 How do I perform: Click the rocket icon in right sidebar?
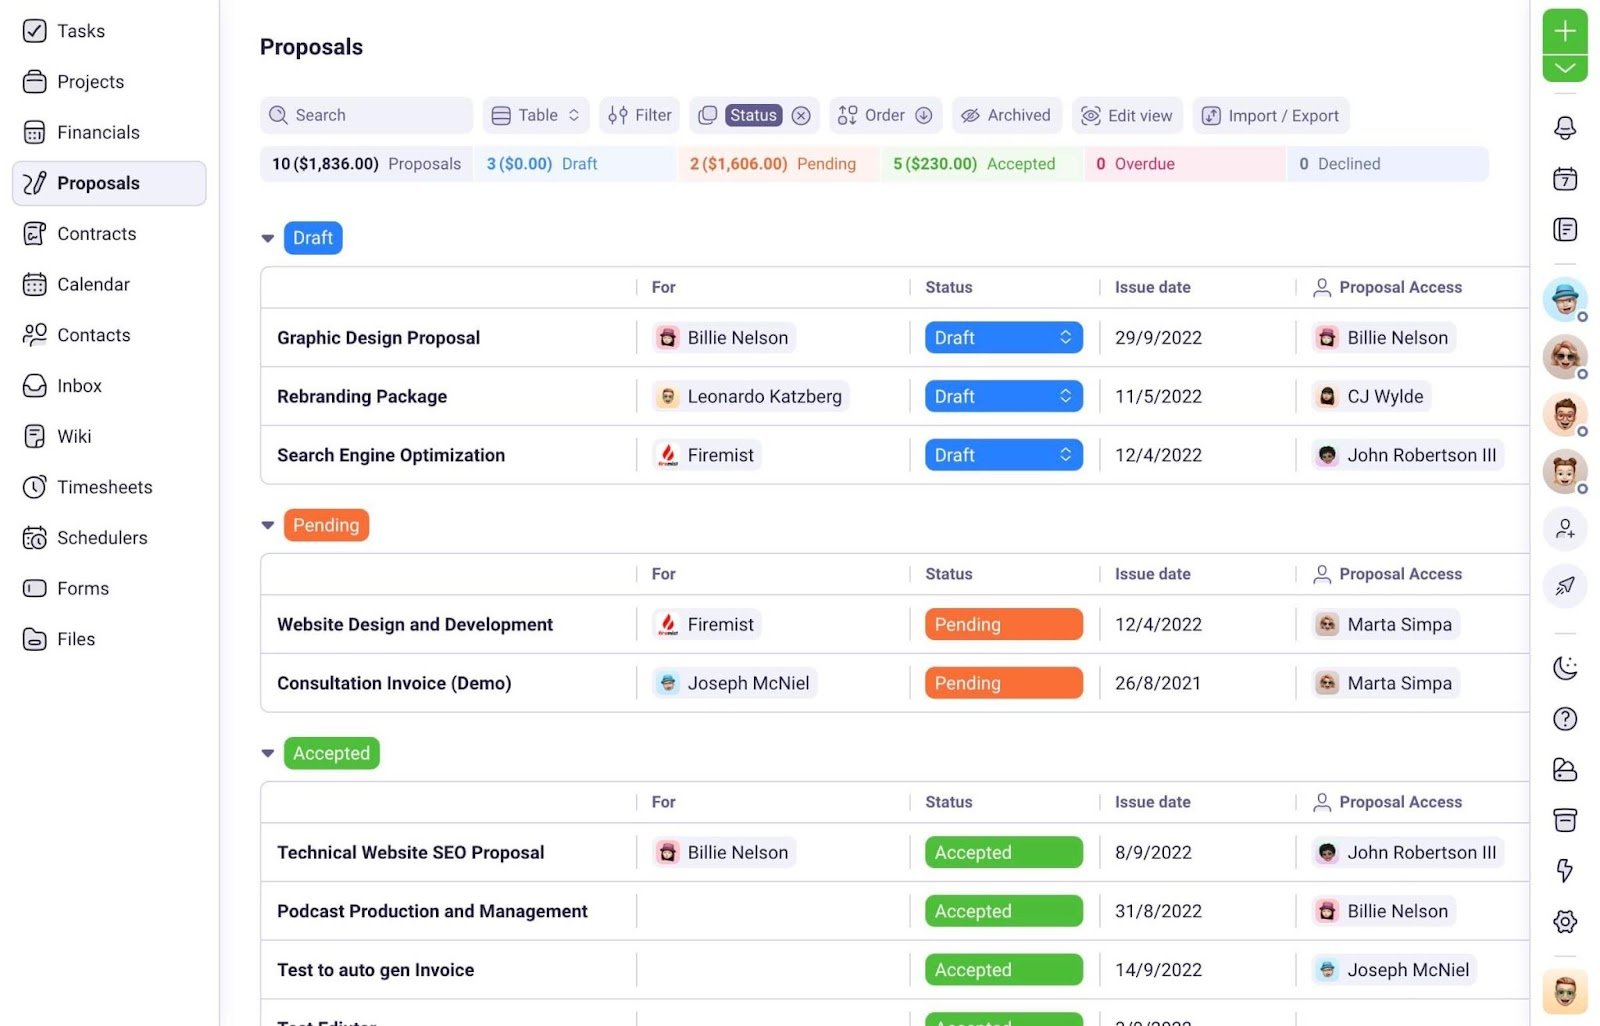1564,586
